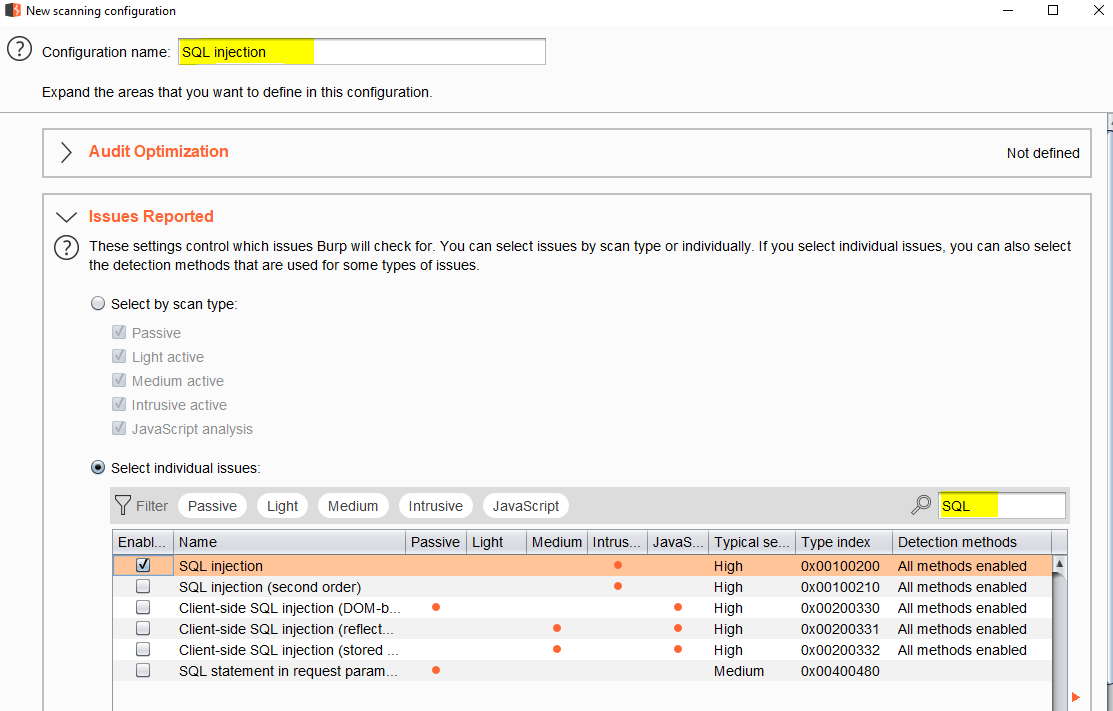The width and height of the screenshot is (1113, 711).
Task: Apply the JavaScript filter button
Action: click(526, 506)
